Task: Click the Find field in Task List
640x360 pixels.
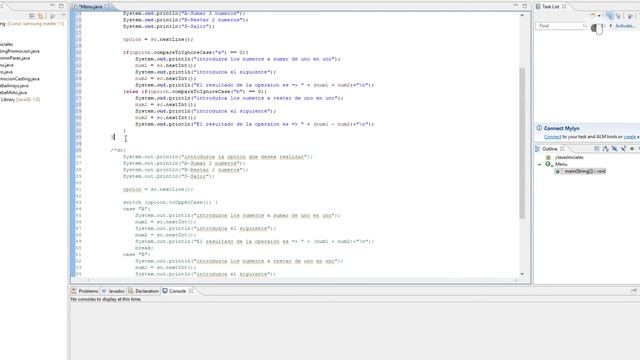Action: click(560, 26)
